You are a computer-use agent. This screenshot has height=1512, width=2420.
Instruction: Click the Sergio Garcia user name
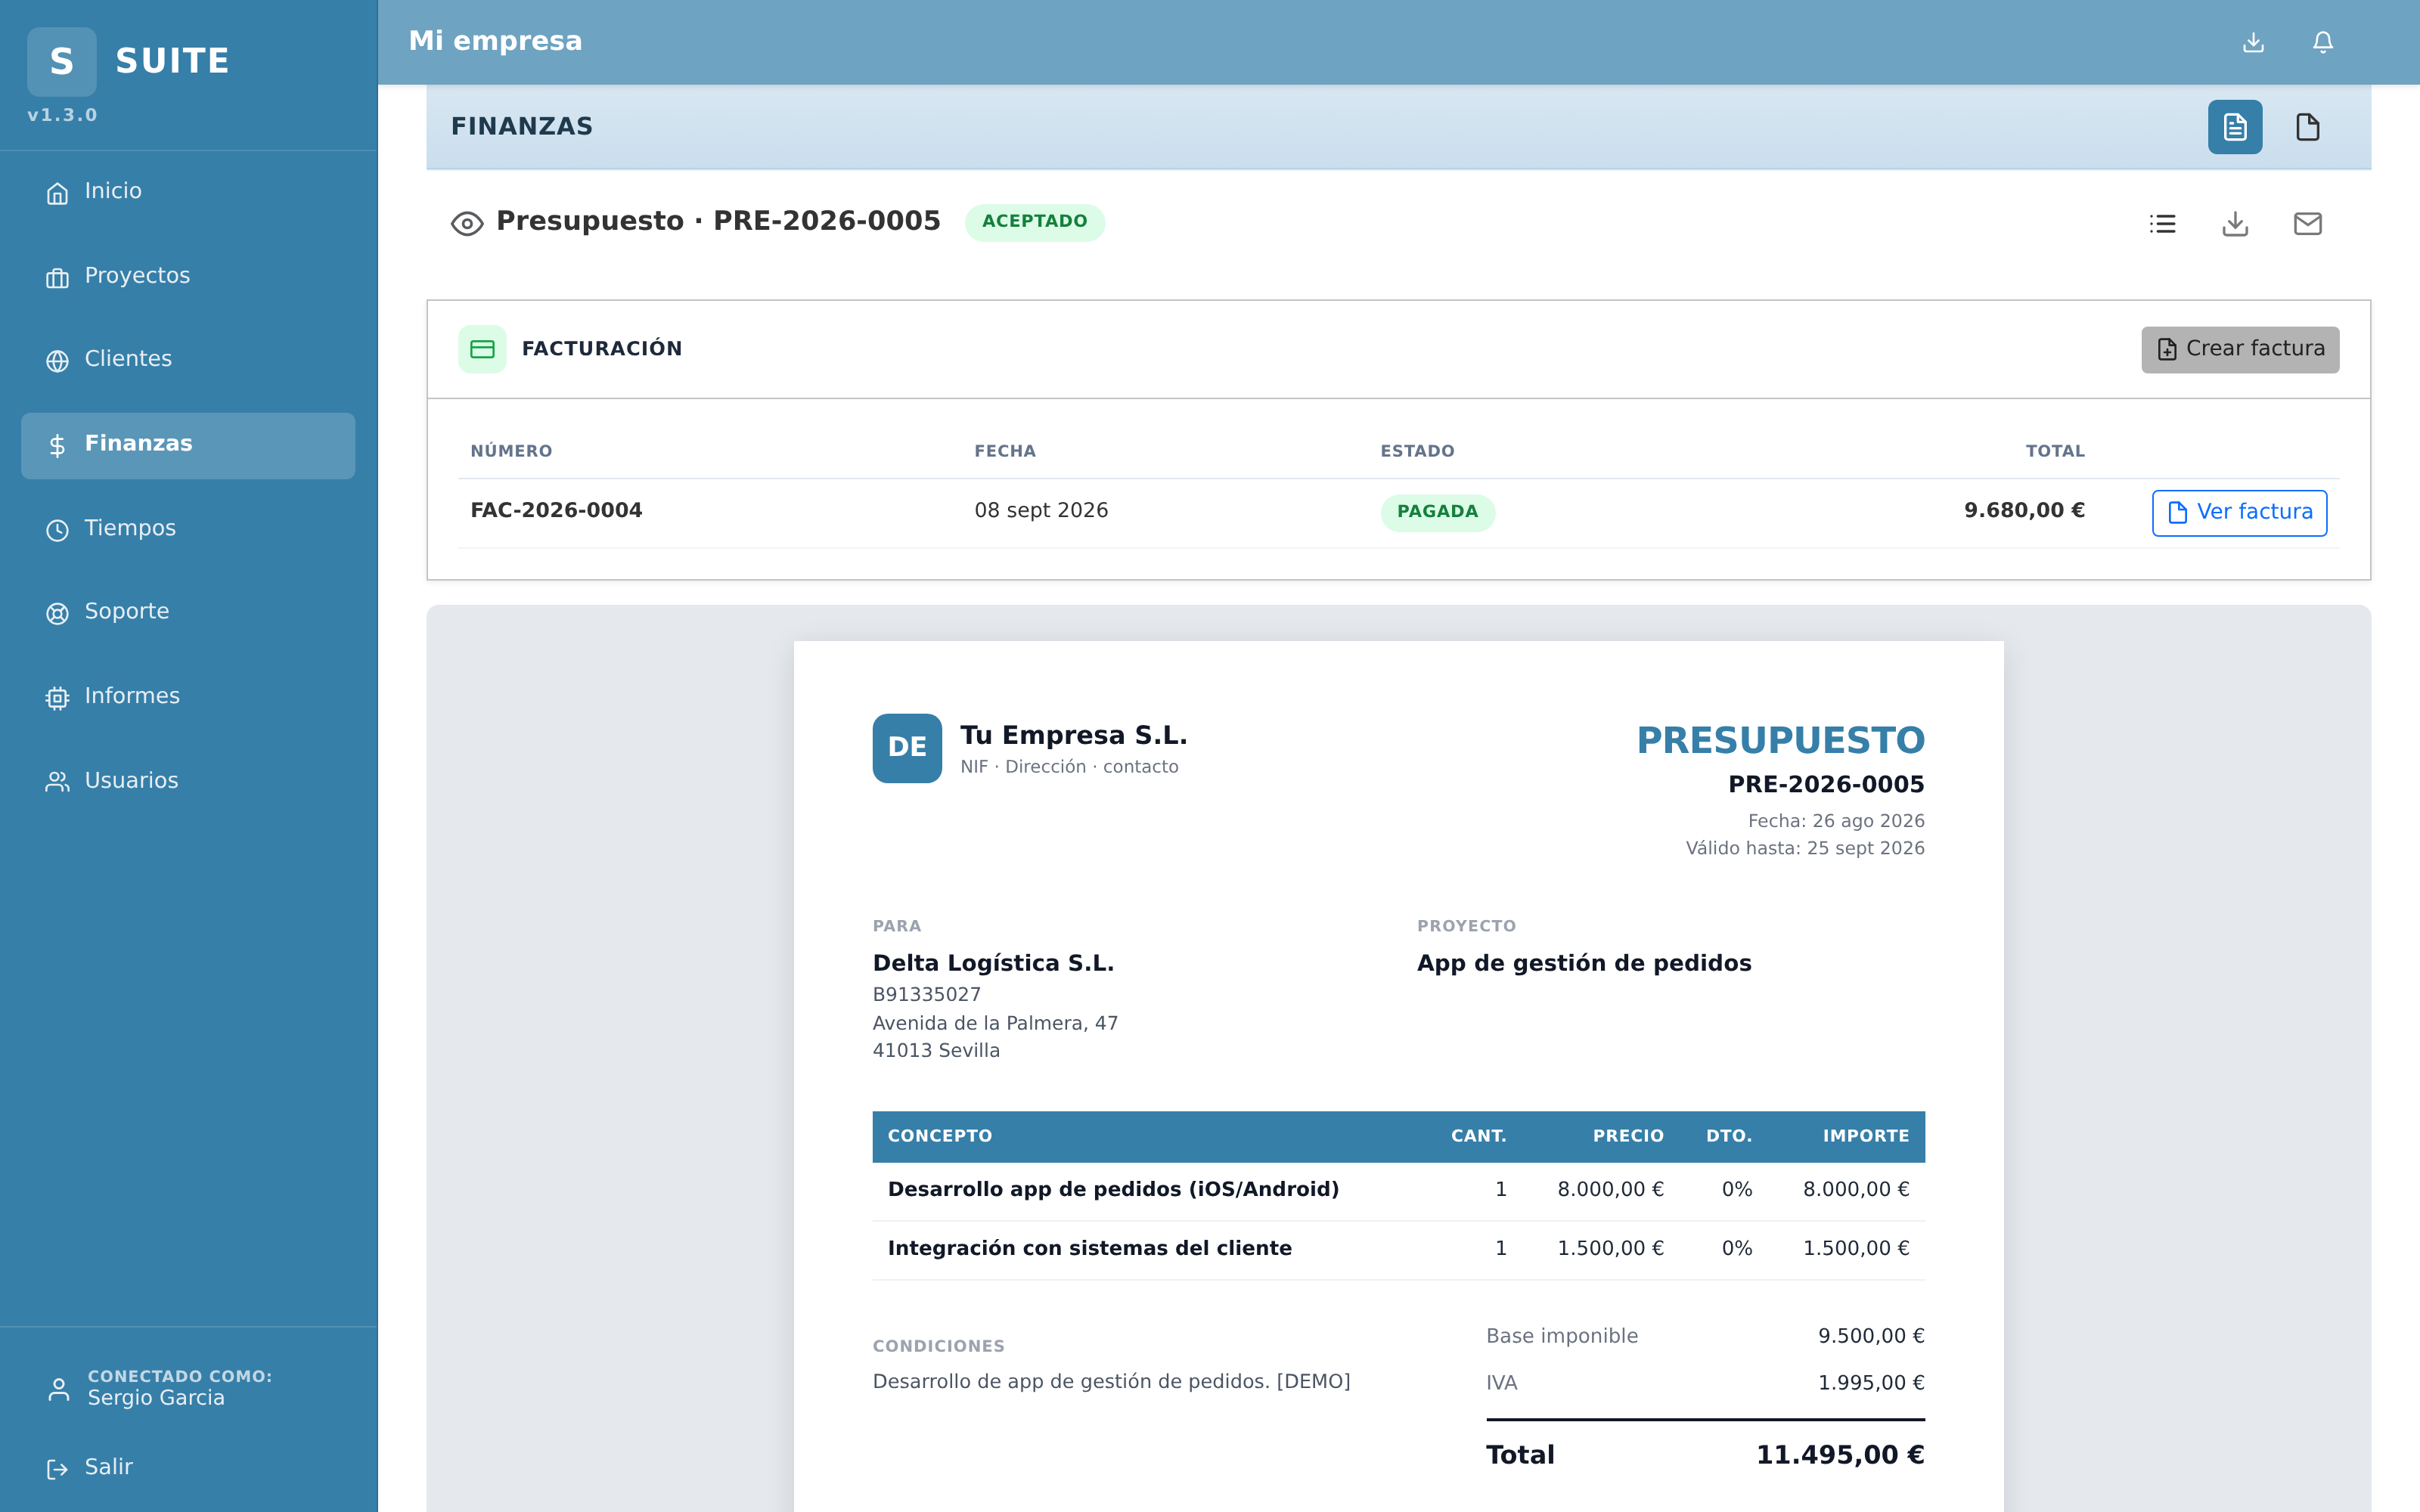156,1398
